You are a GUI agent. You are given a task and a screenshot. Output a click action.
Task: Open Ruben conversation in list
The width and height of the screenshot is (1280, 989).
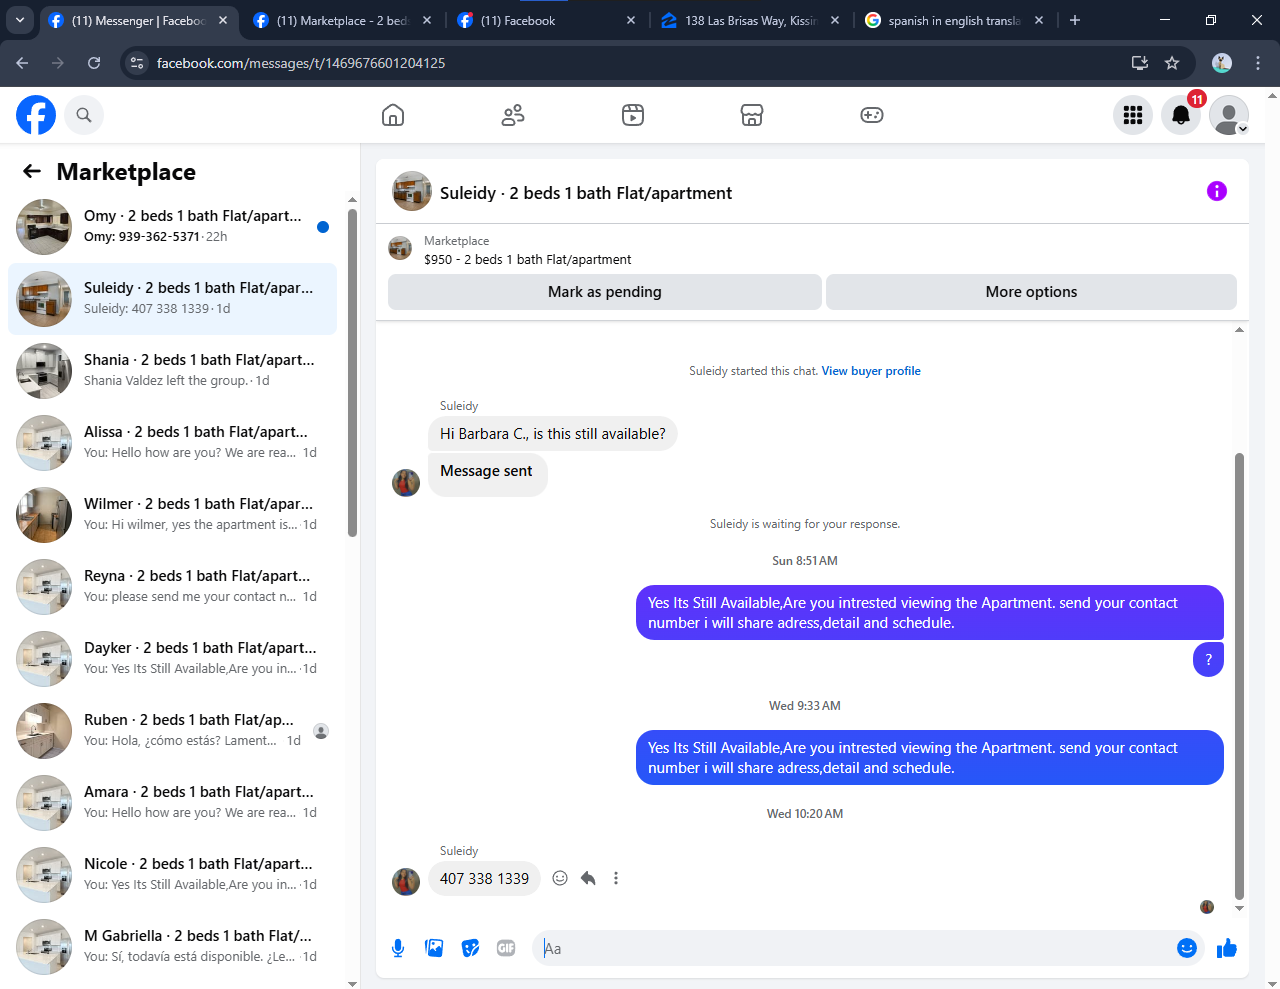pos(172,731)
